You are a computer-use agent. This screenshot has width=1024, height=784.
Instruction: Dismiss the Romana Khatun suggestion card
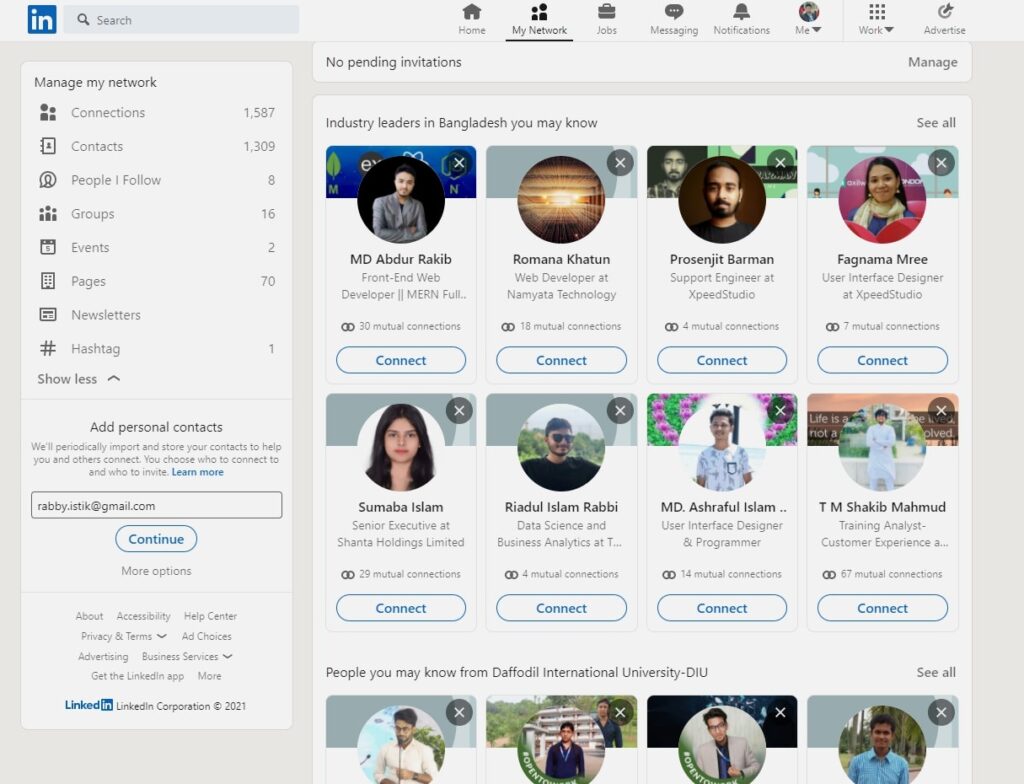620,163
